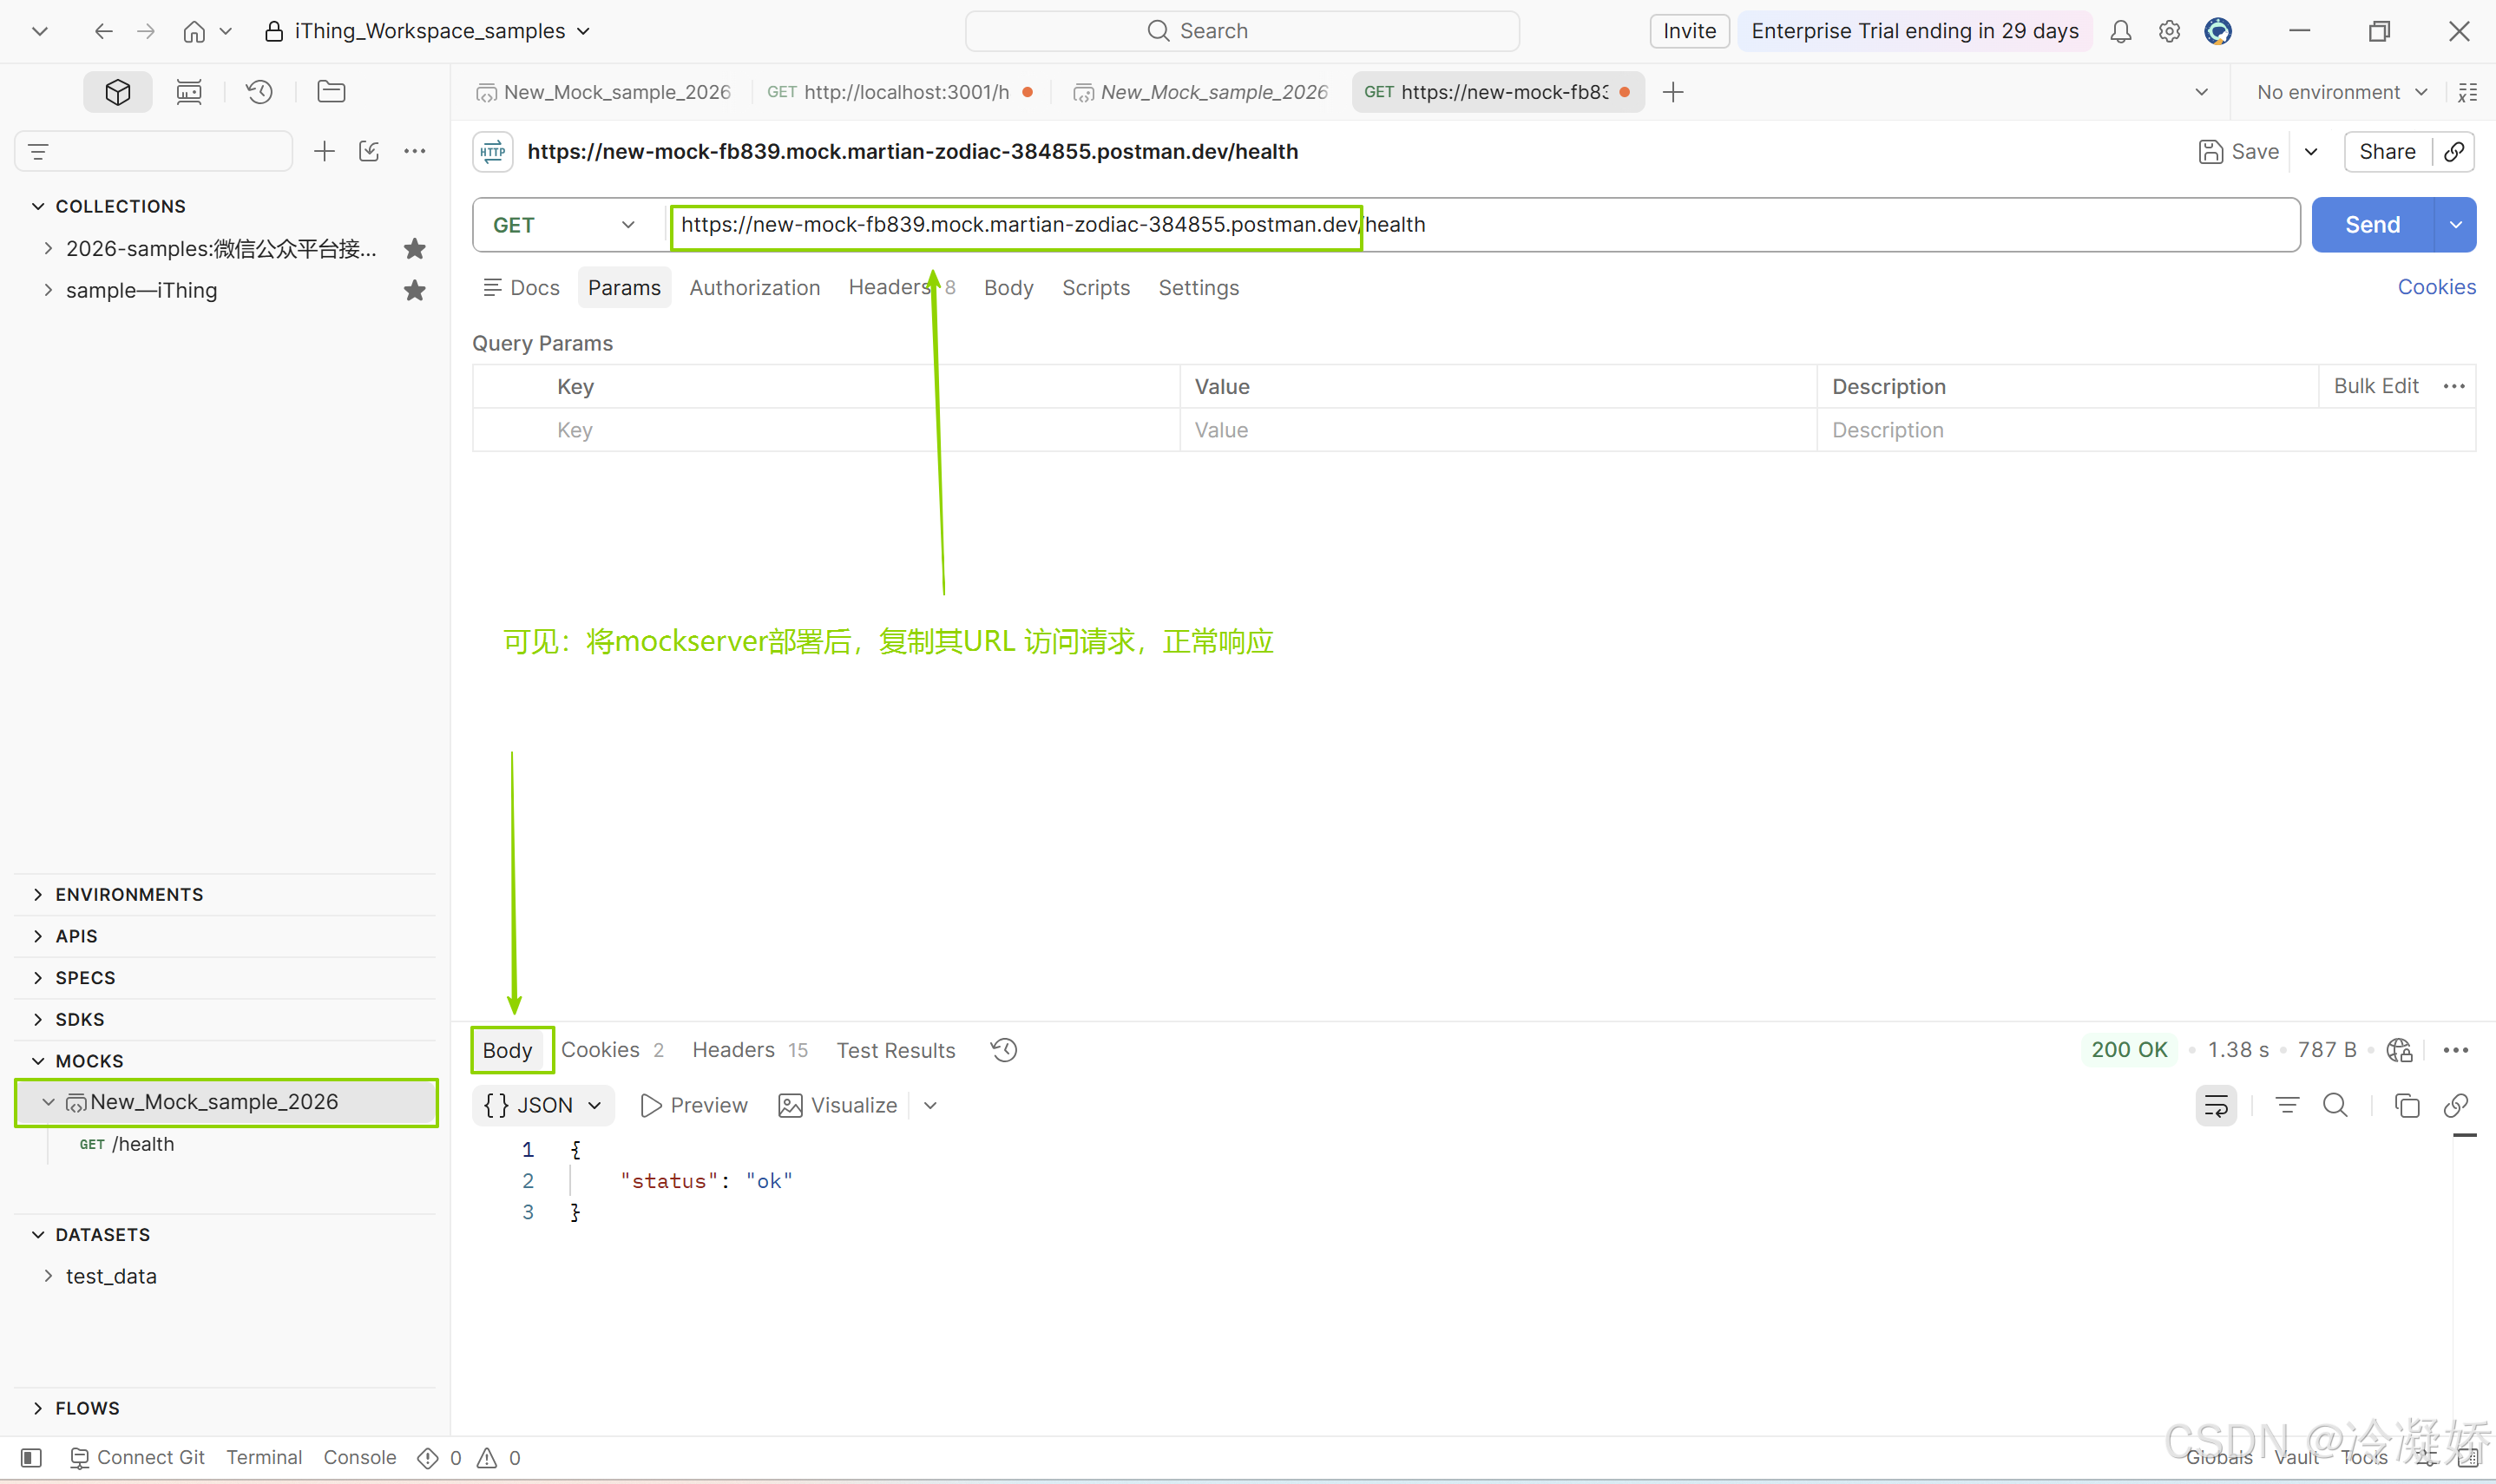This screenshot has height=1484, width=2496.
Task: Click the import icon in sidebar header
Action: (369, 151)
